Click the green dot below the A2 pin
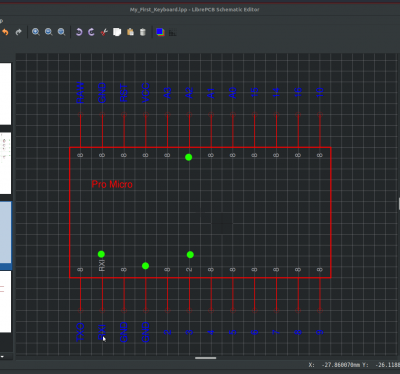Viewport: 400px width, 374px height. tap(189, 157)
